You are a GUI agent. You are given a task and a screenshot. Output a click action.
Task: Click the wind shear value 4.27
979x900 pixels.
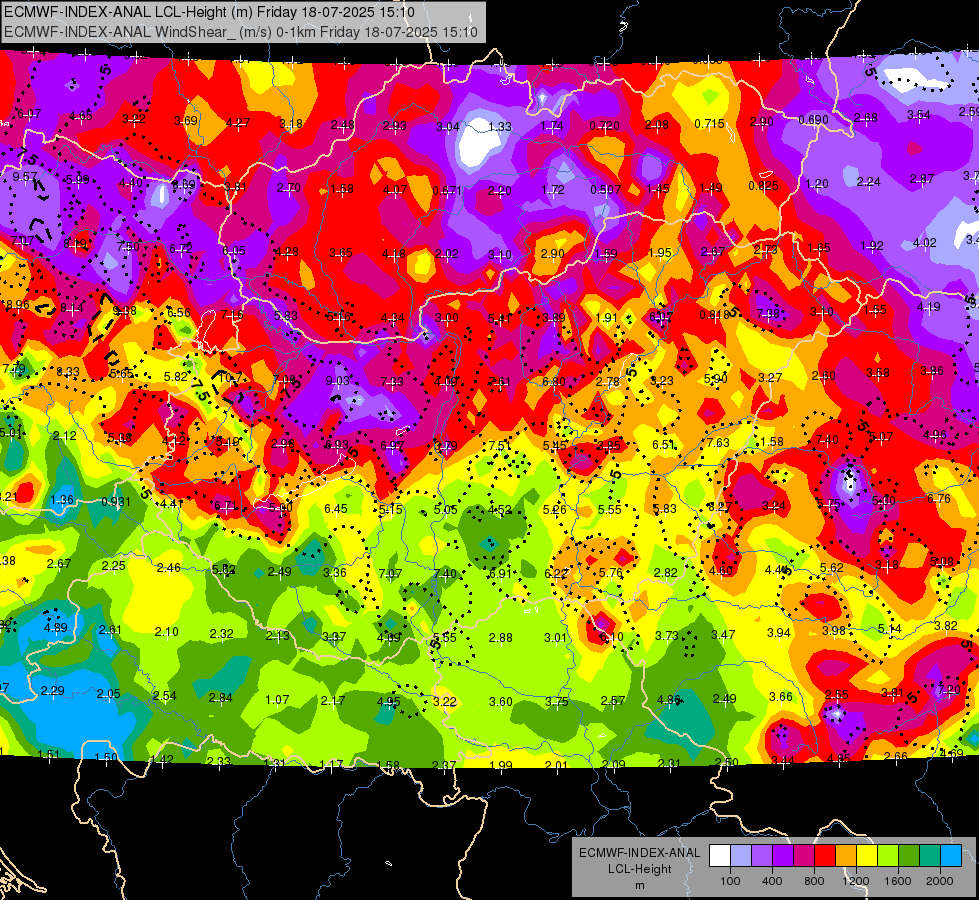[238, 123]
